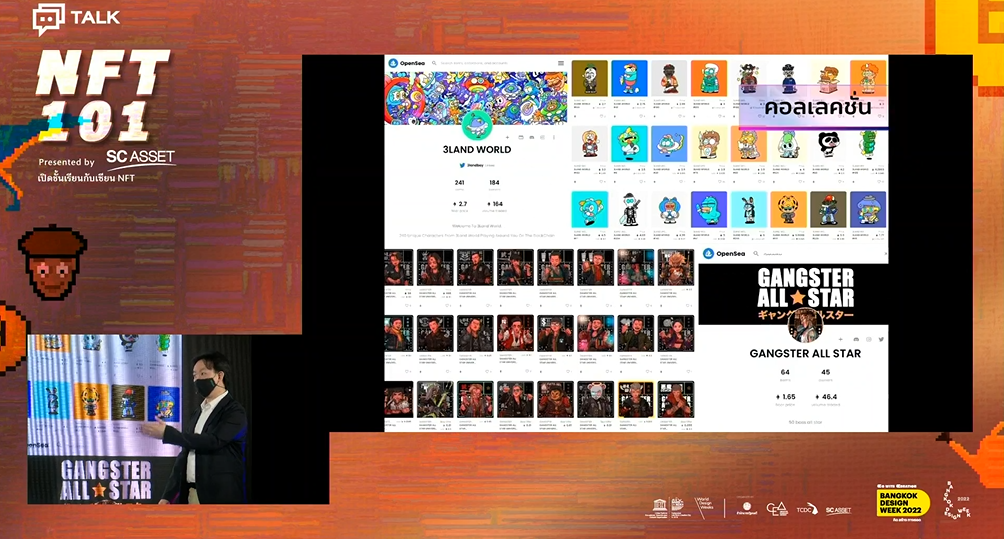Open the Instagram icon on Gangster All Star page
Viewport: 1004px width, 539px height.
pyautogui.click(x=868, y=339)
